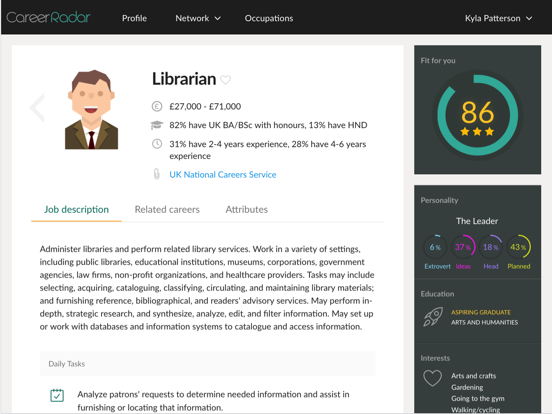
Task: Click the clock experience icon
Action: pyautogui.click(x=157, y=144)
